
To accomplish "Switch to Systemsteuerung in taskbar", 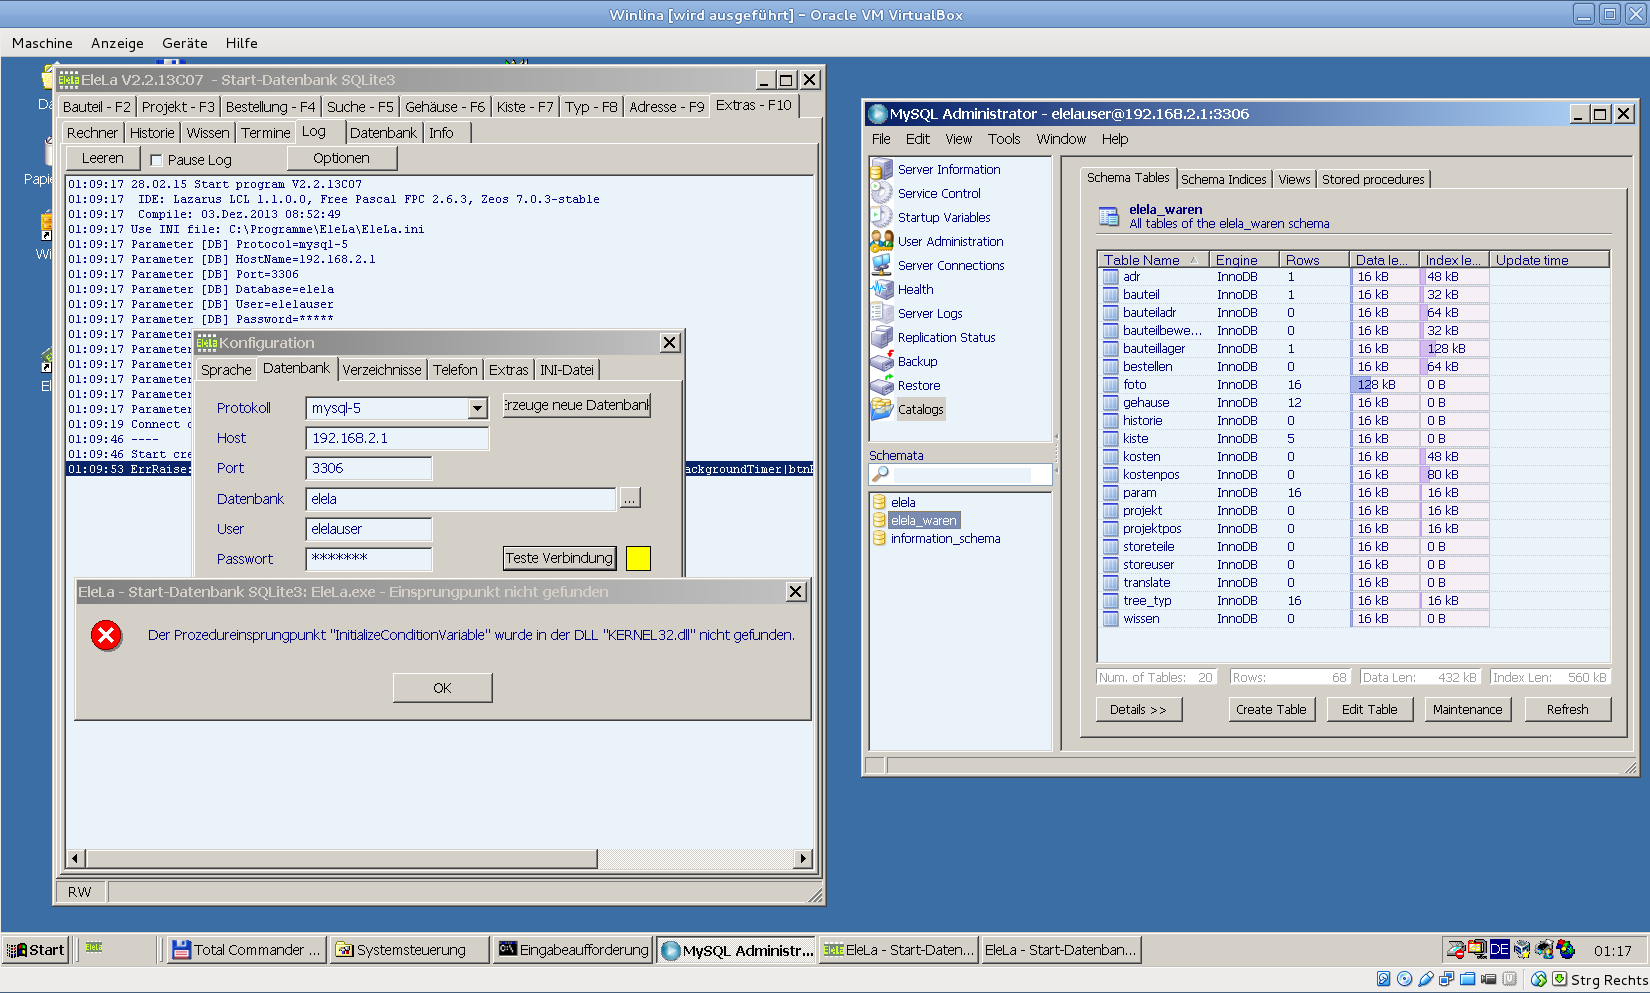I will [411, 950].
